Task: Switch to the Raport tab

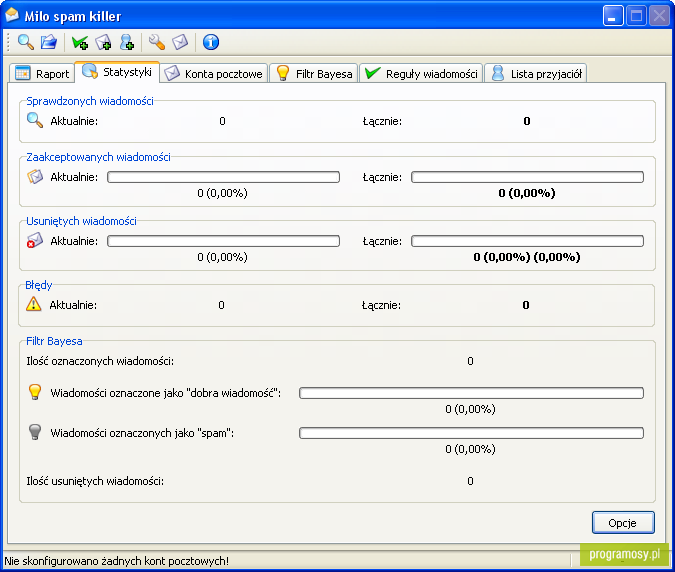Action: (x=42, y=74)
